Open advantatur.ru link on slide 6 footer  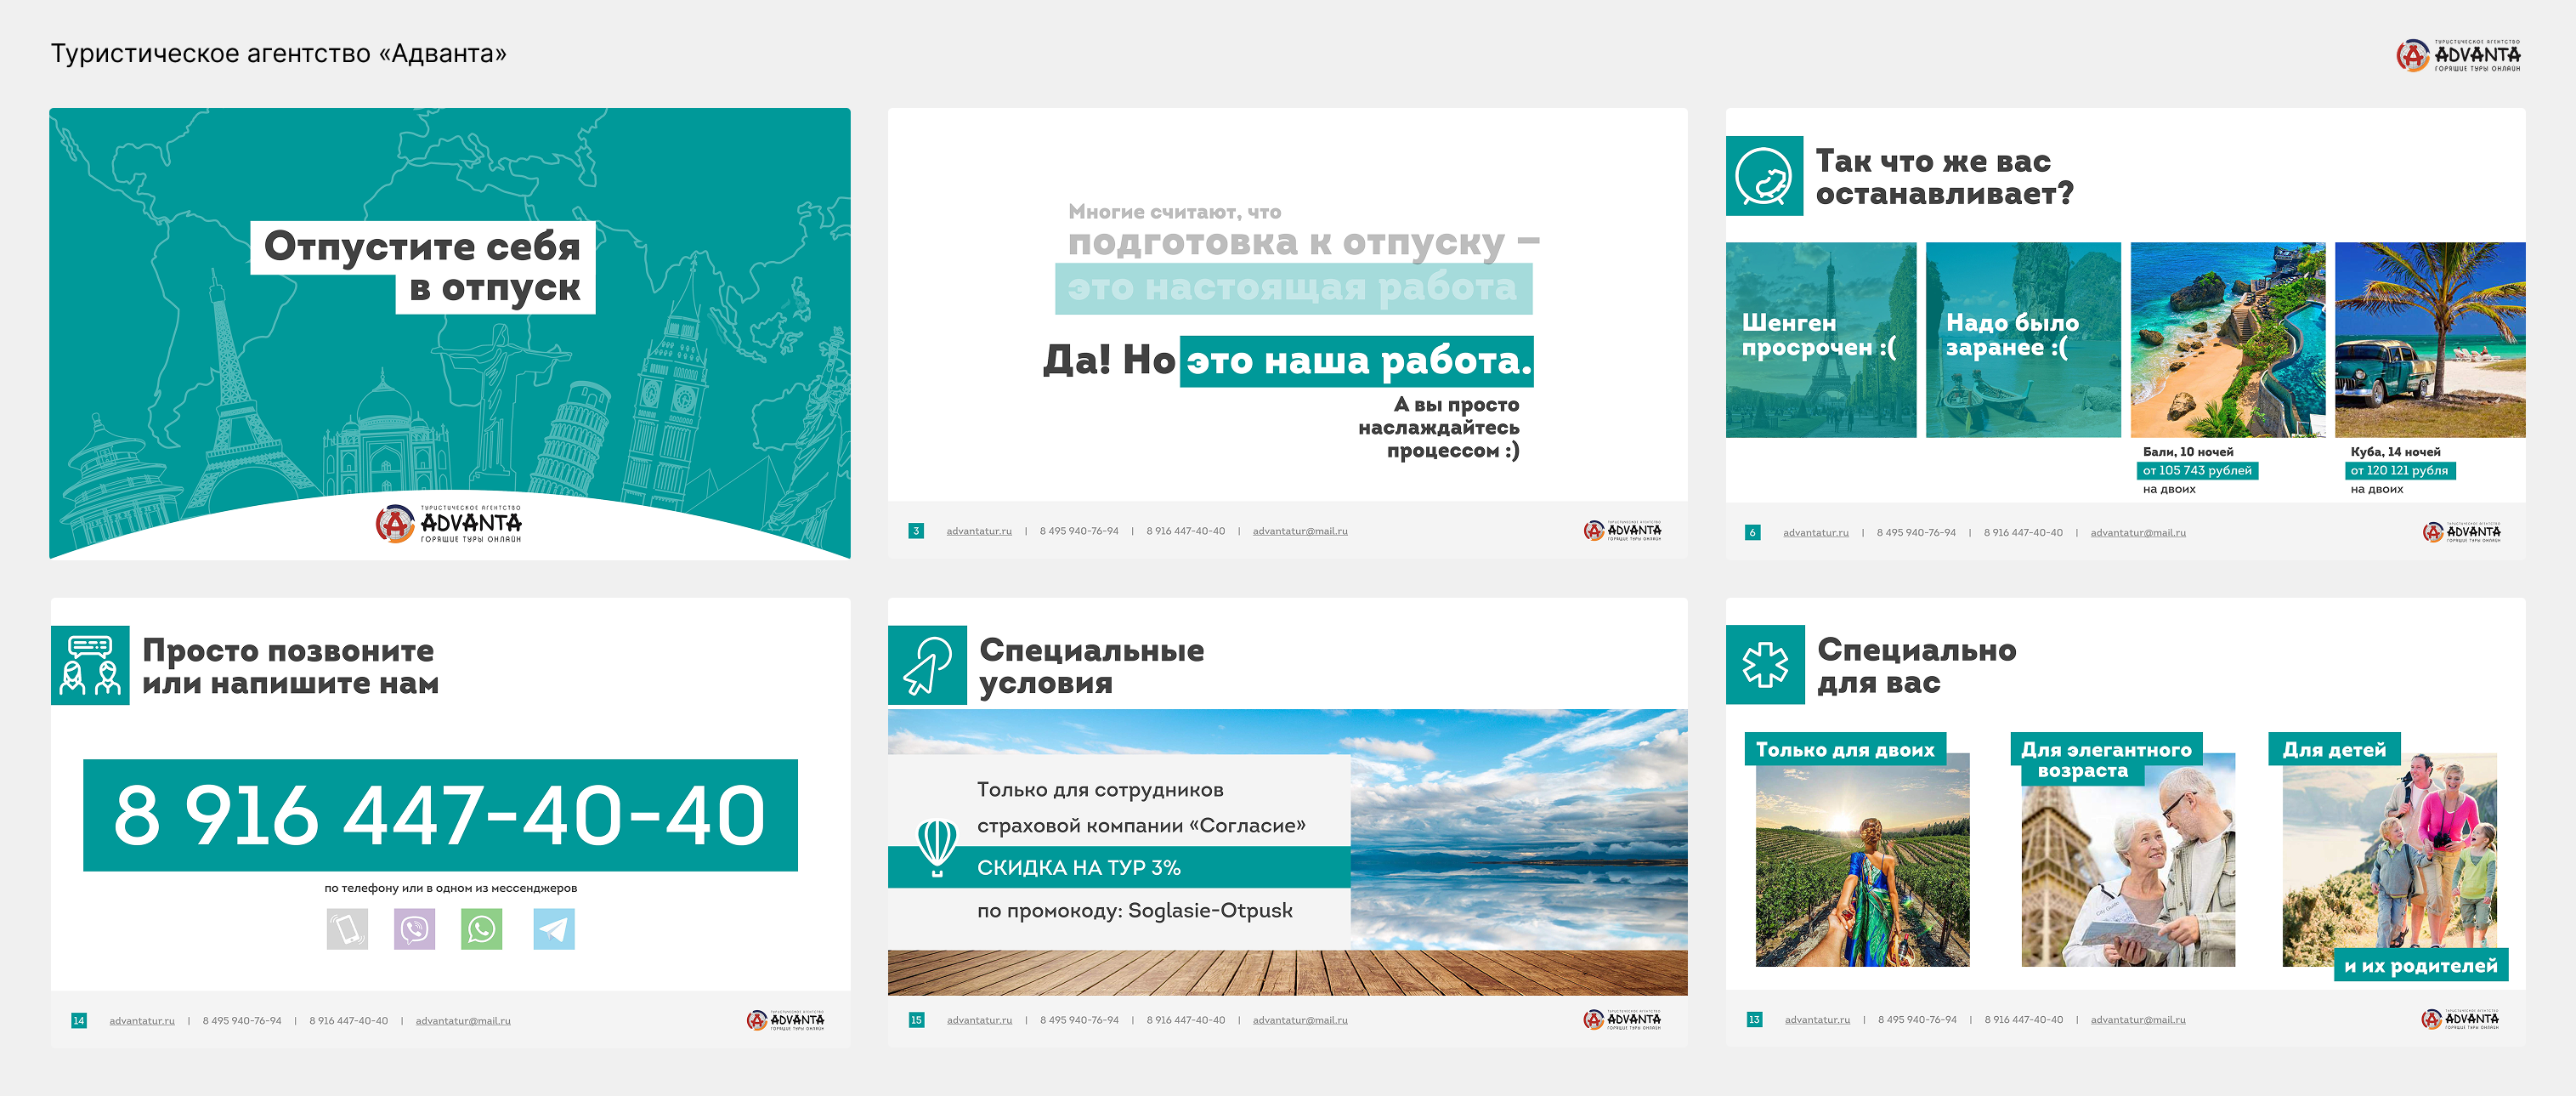click(x=1816, y=532)
